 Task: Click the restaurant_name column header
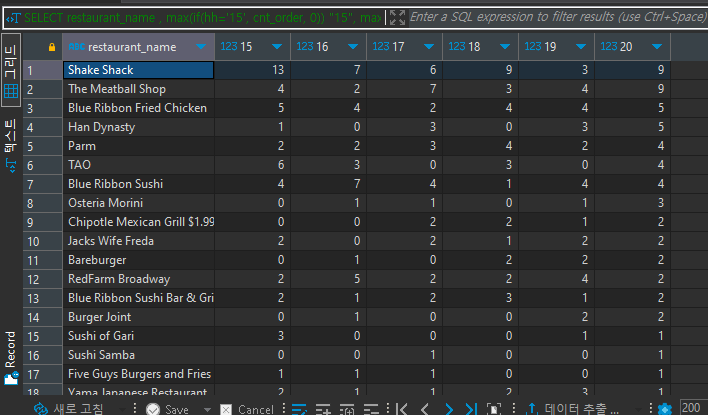tap(138, 47)
